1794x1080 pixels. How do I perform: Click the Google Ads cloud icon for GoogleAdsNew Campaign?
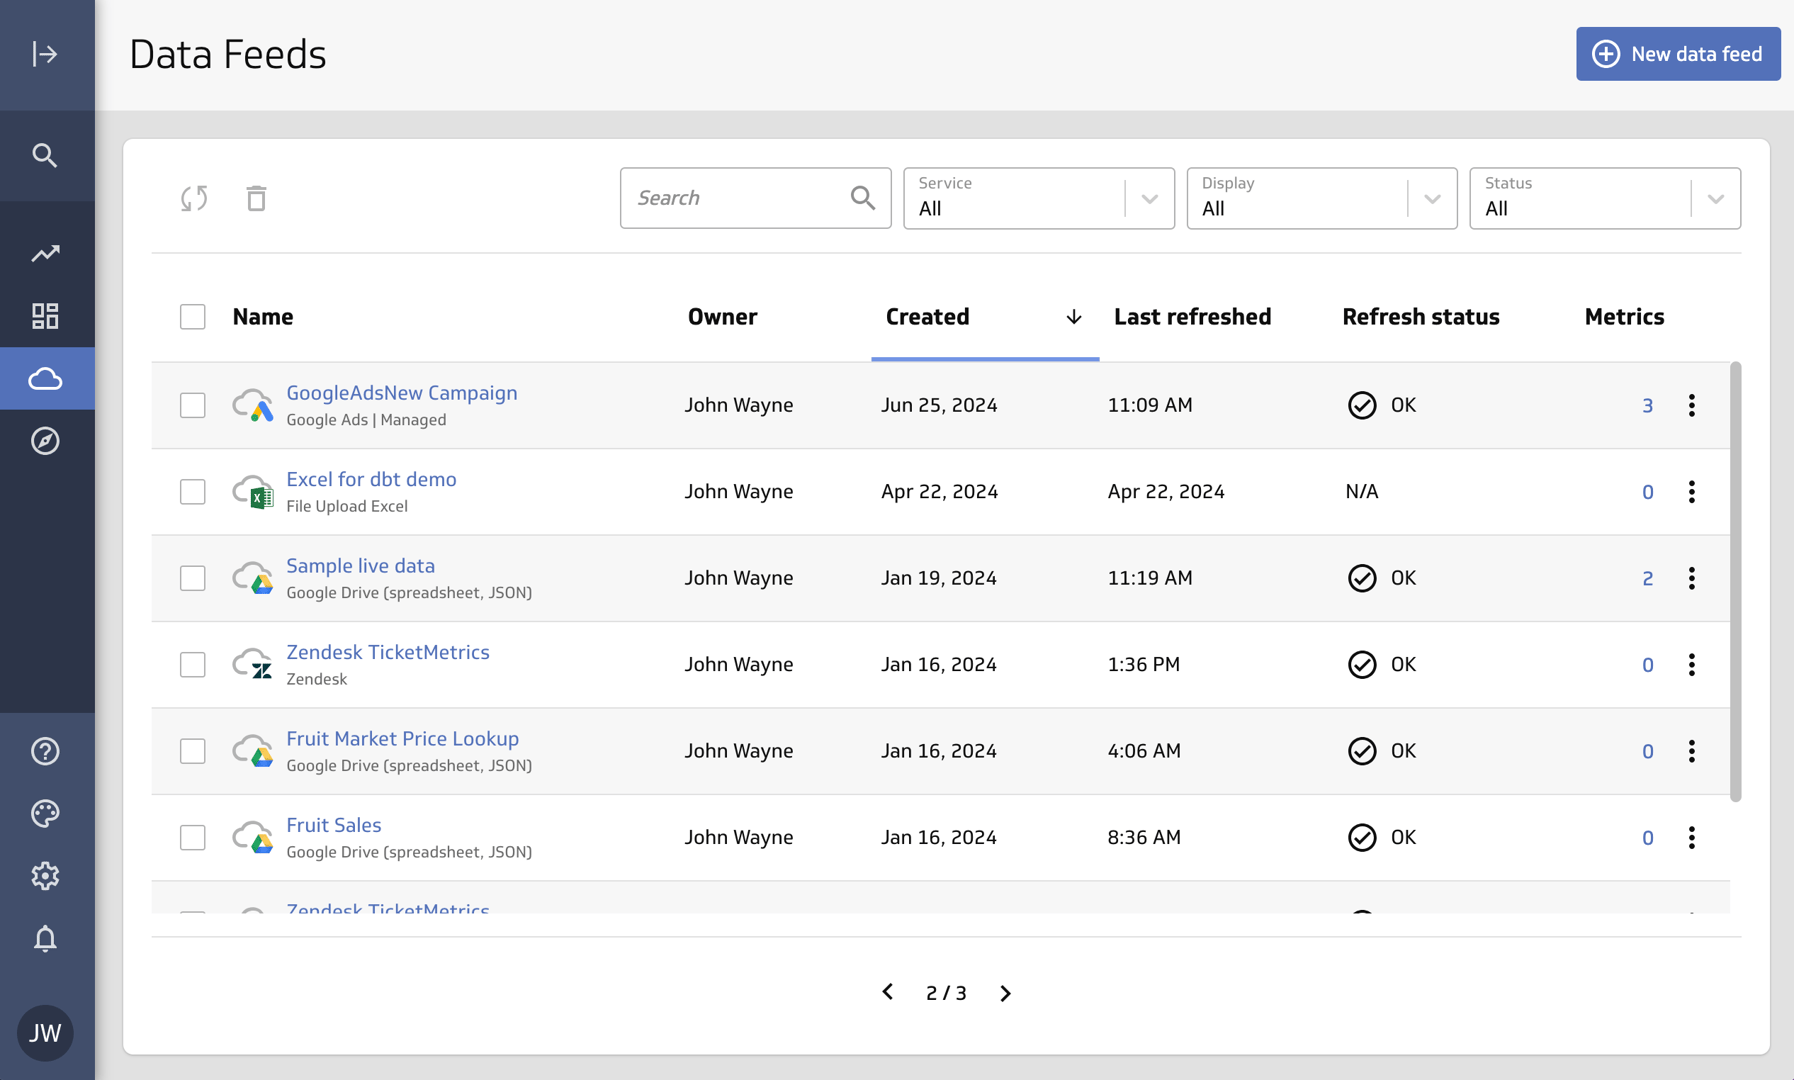pos(253,405)
